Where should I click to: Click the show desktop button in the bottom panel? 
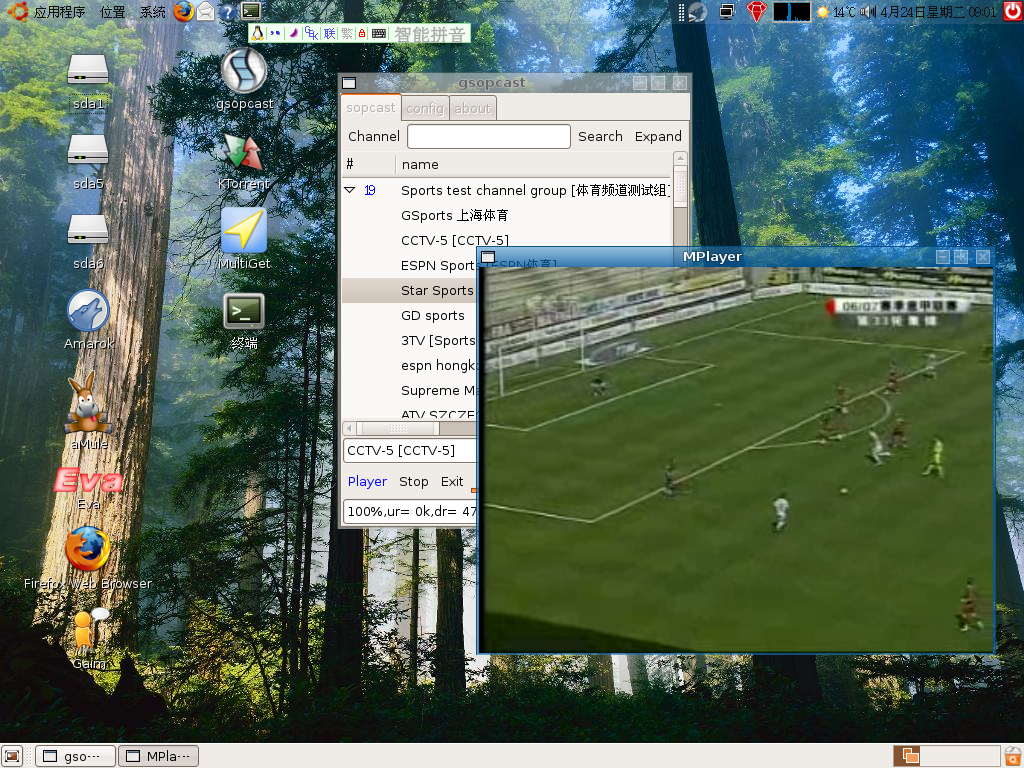12,756
